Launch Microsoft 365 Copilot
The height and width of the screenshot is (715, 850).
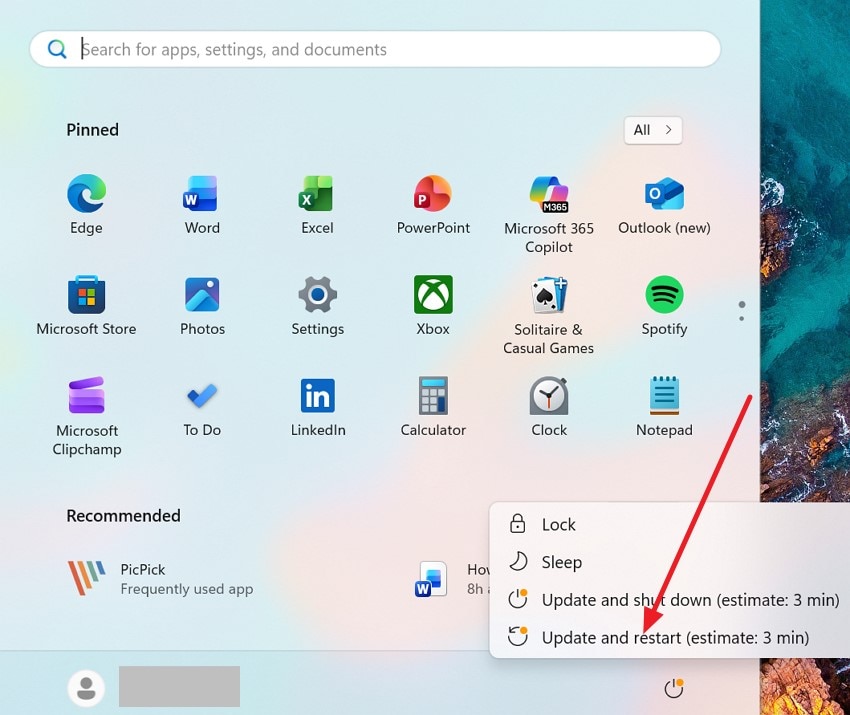coord(548,195)
